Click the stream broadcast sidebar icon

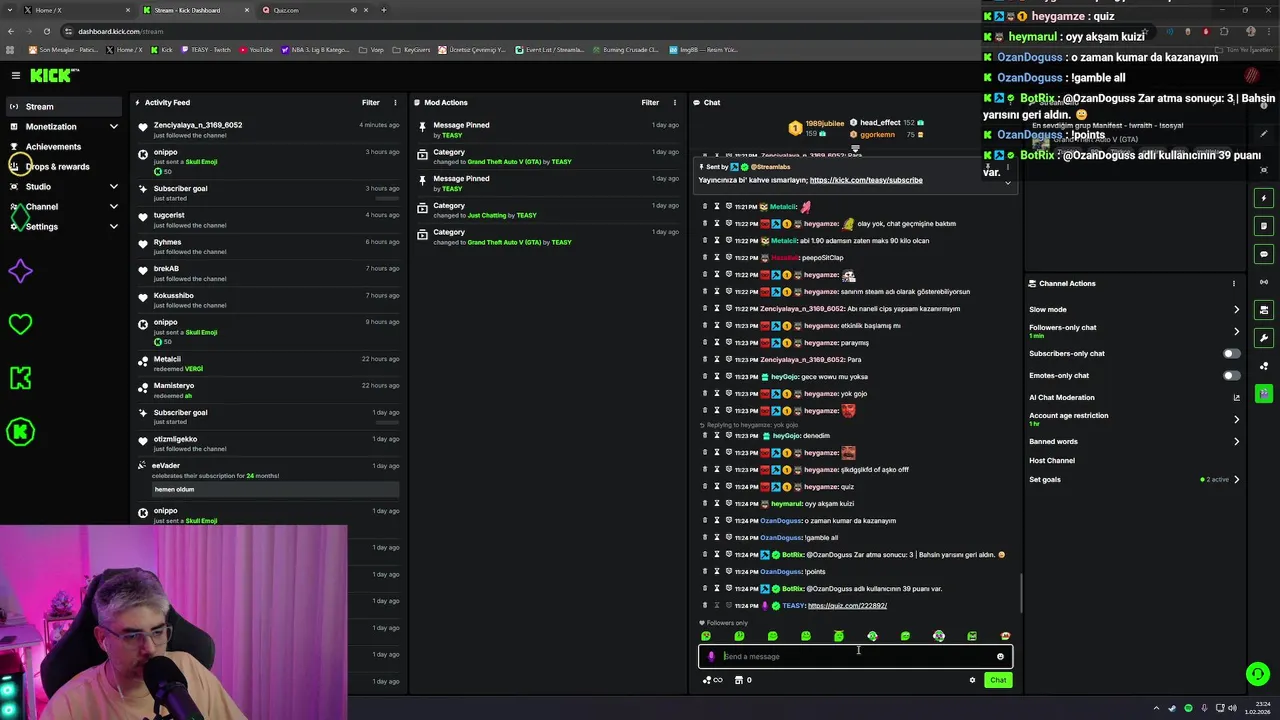pyautogui.click(x=1264, y=282)
